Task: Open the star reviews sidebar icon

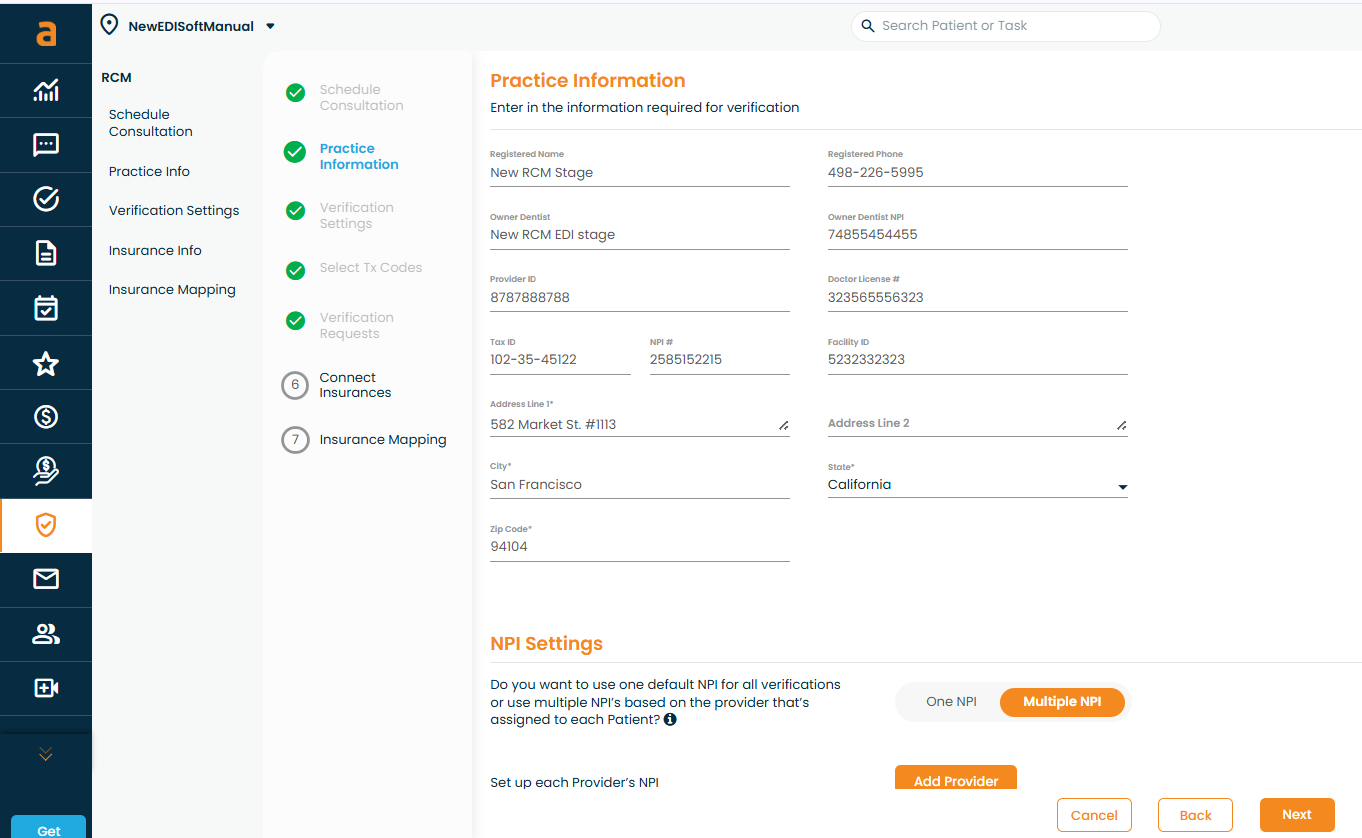Action: tap(46, 363)
